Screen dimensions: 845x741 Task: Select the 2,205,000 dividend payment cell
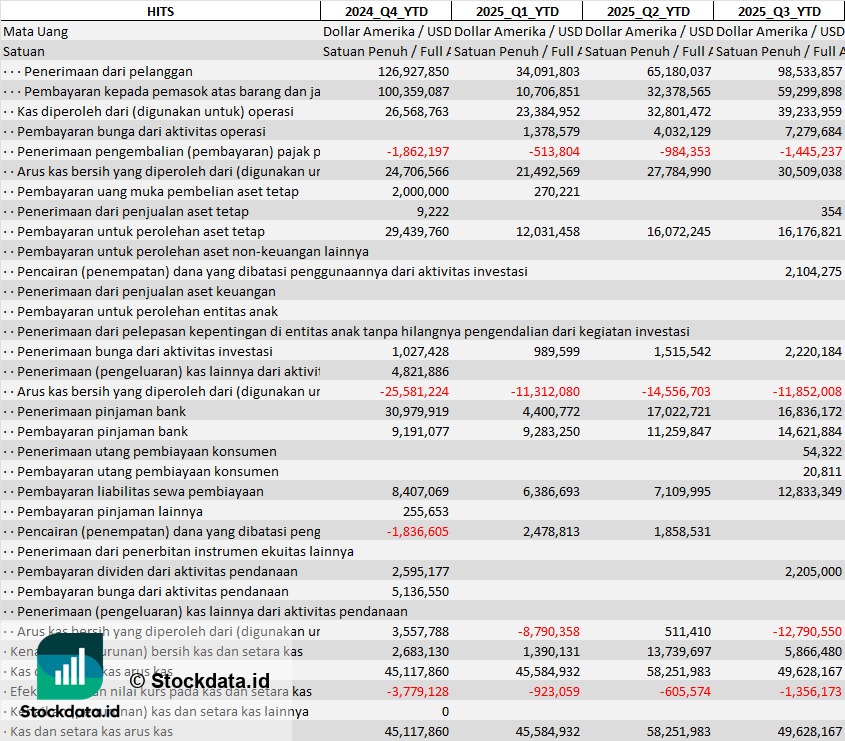click(813, 571)
